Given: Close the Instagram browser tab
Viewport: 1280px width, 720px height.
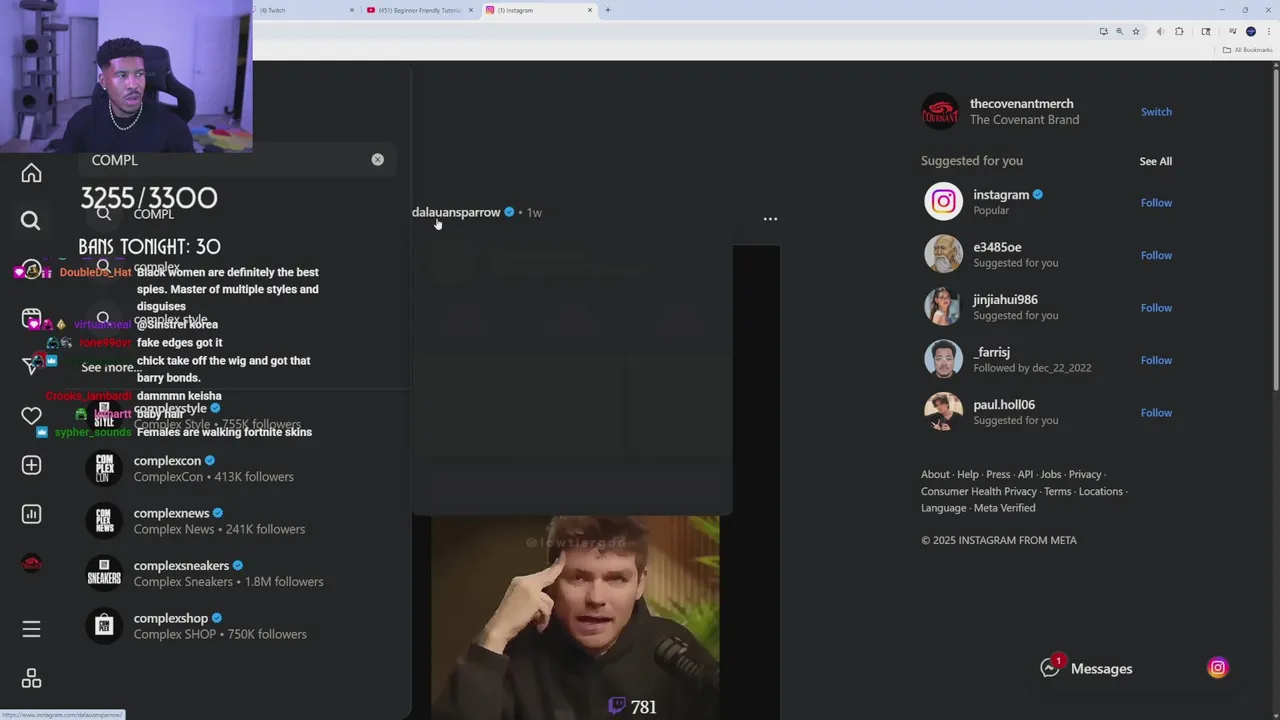Looking at the screenshot, I should (x=590, y=10).
